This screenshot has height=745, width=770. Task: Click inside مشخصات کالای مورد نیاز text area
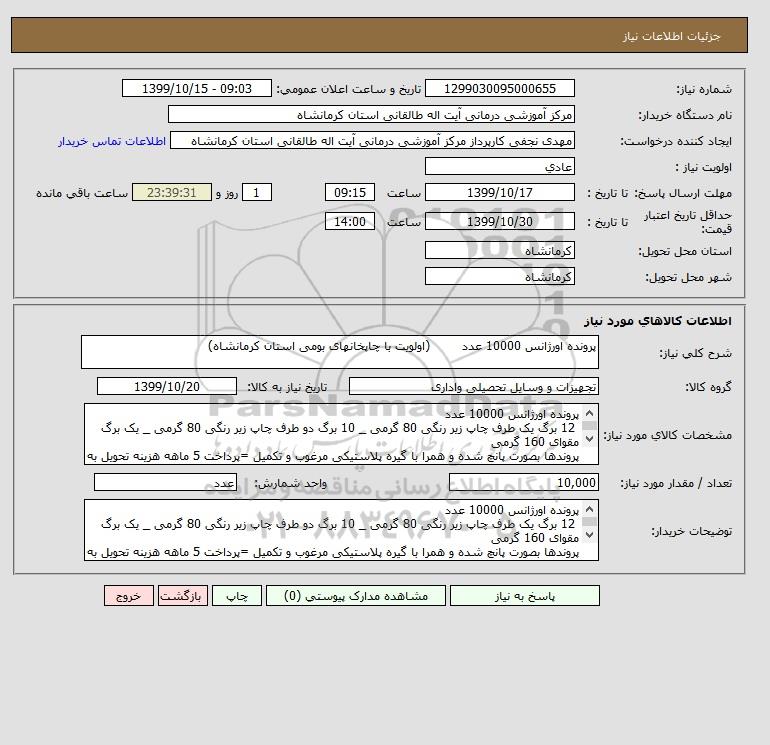pyautogui.click(x=334, y=434)
